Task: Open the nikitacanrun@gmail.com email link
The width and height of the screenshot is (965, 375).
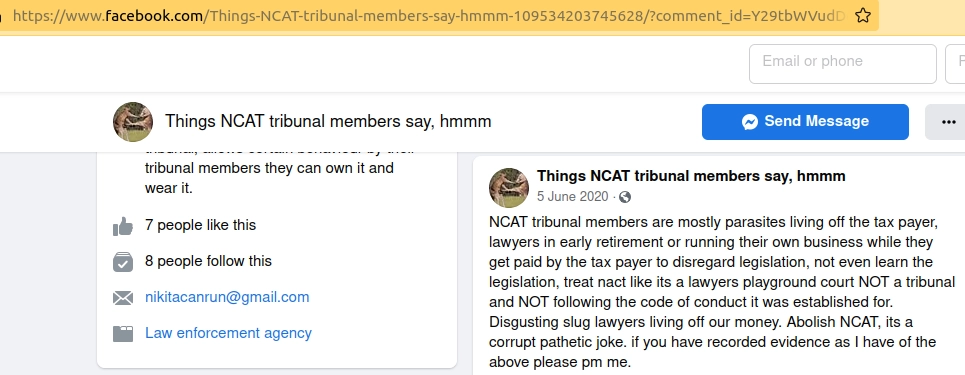Action: pyautogui.click(x=227, y=297)
